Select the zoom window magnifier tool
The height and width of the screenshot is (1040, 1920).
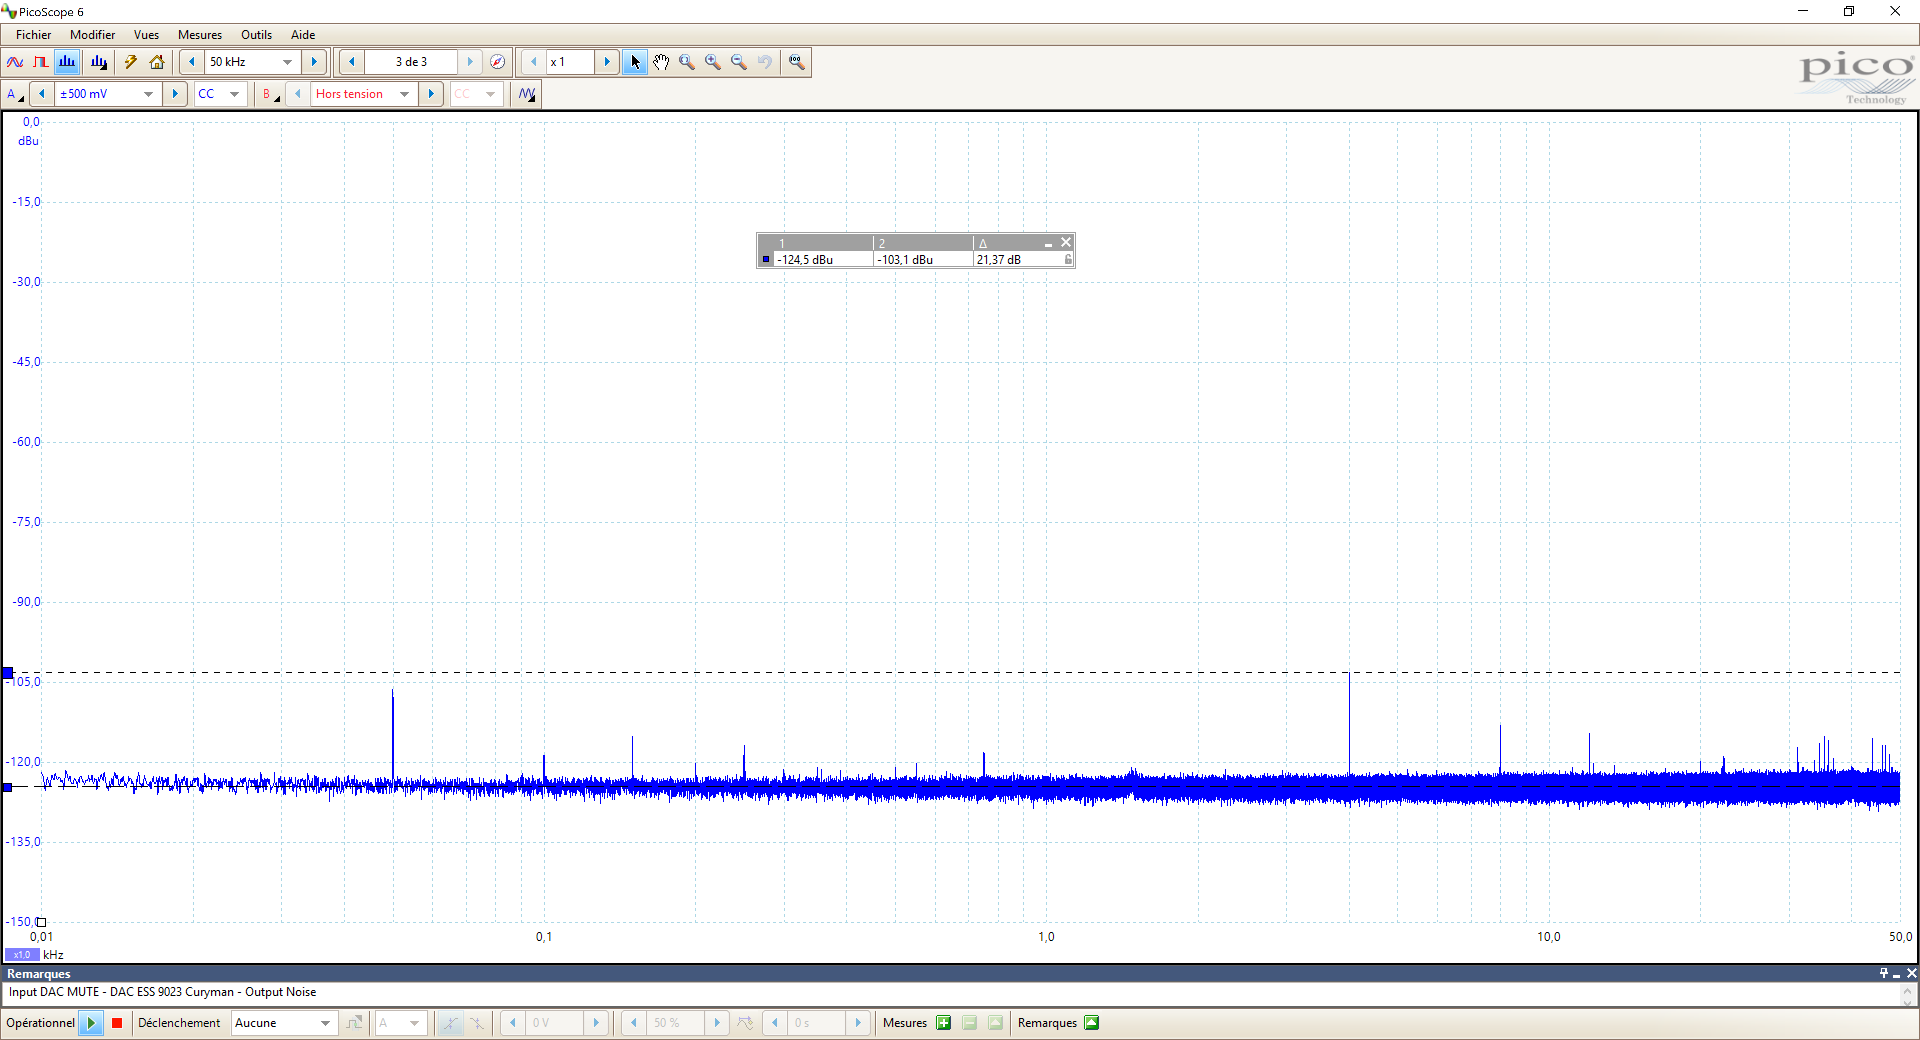click(687, 62)
